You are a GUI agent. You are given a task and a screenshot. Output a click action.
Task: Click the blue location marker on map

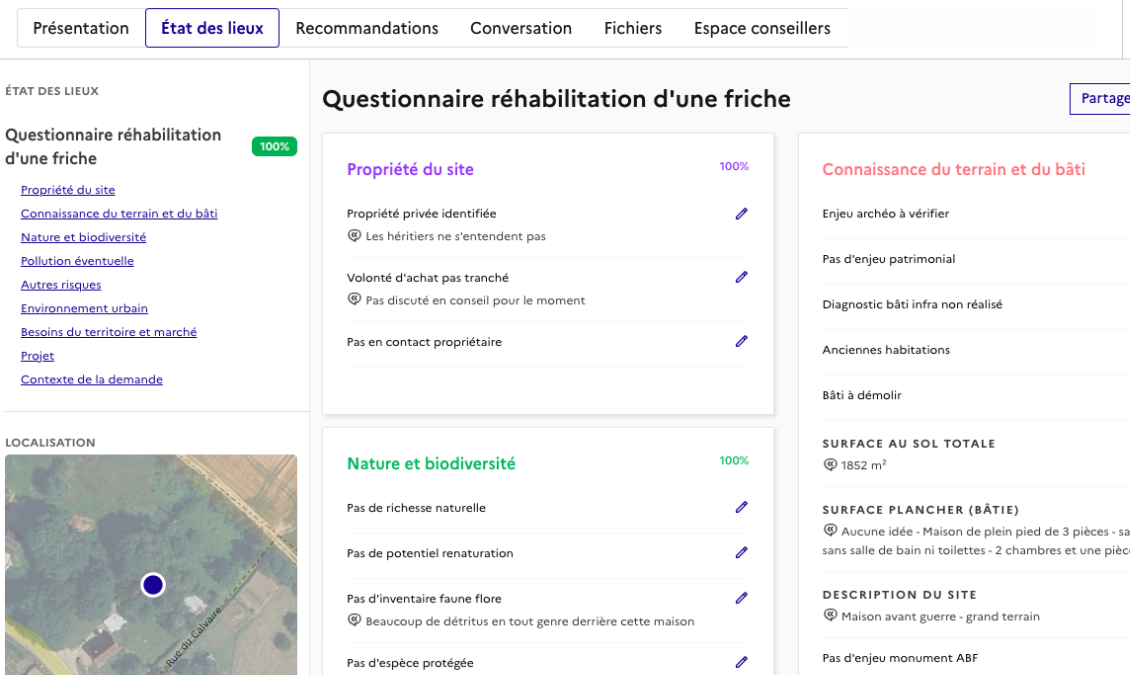pos(153,585)
